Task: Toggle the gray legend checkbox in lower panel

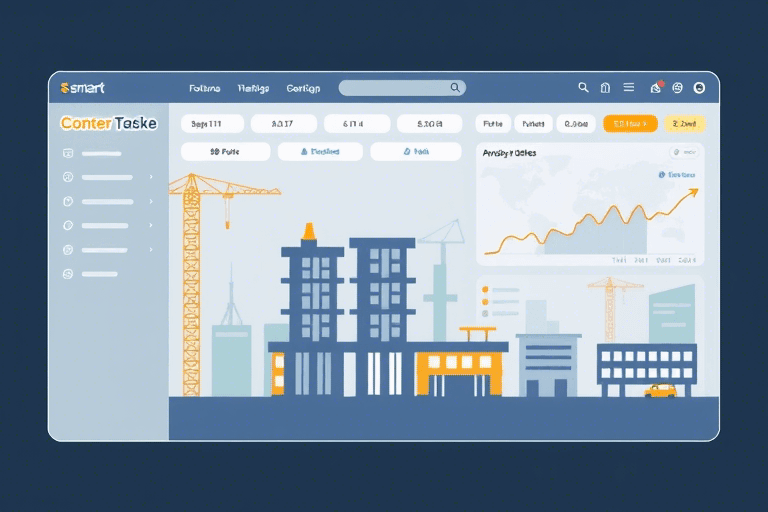Action: (x=485, y=312)
